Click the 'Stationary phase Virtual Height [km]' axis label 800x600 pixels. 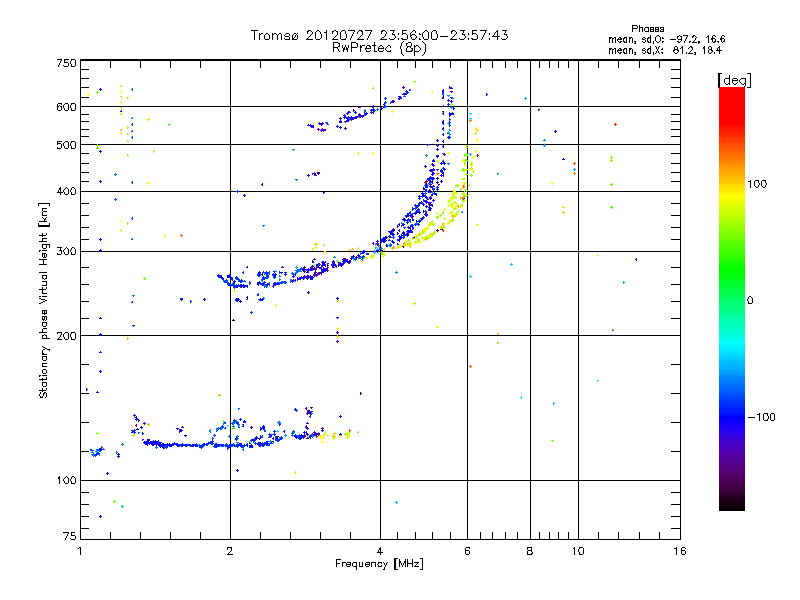pos(44,300)
